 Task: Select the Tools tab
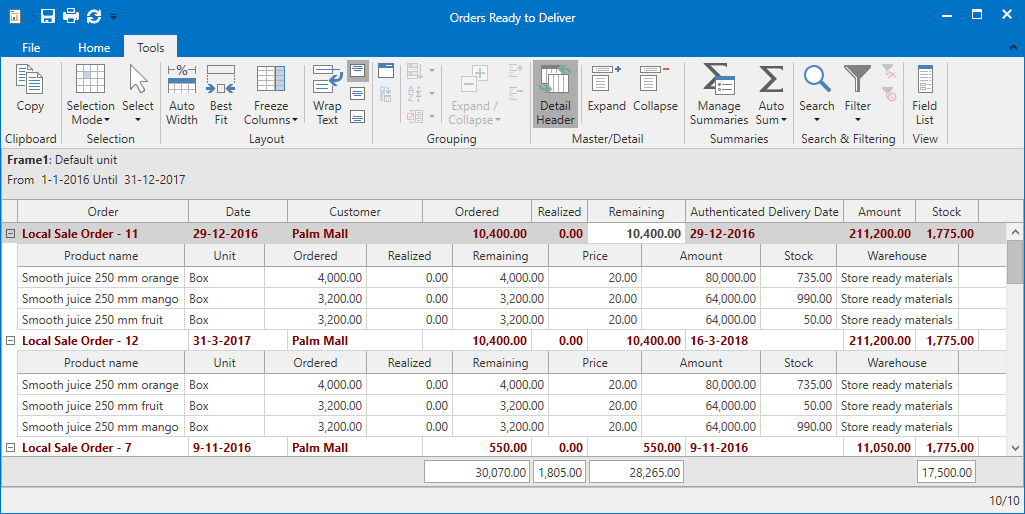150,48
